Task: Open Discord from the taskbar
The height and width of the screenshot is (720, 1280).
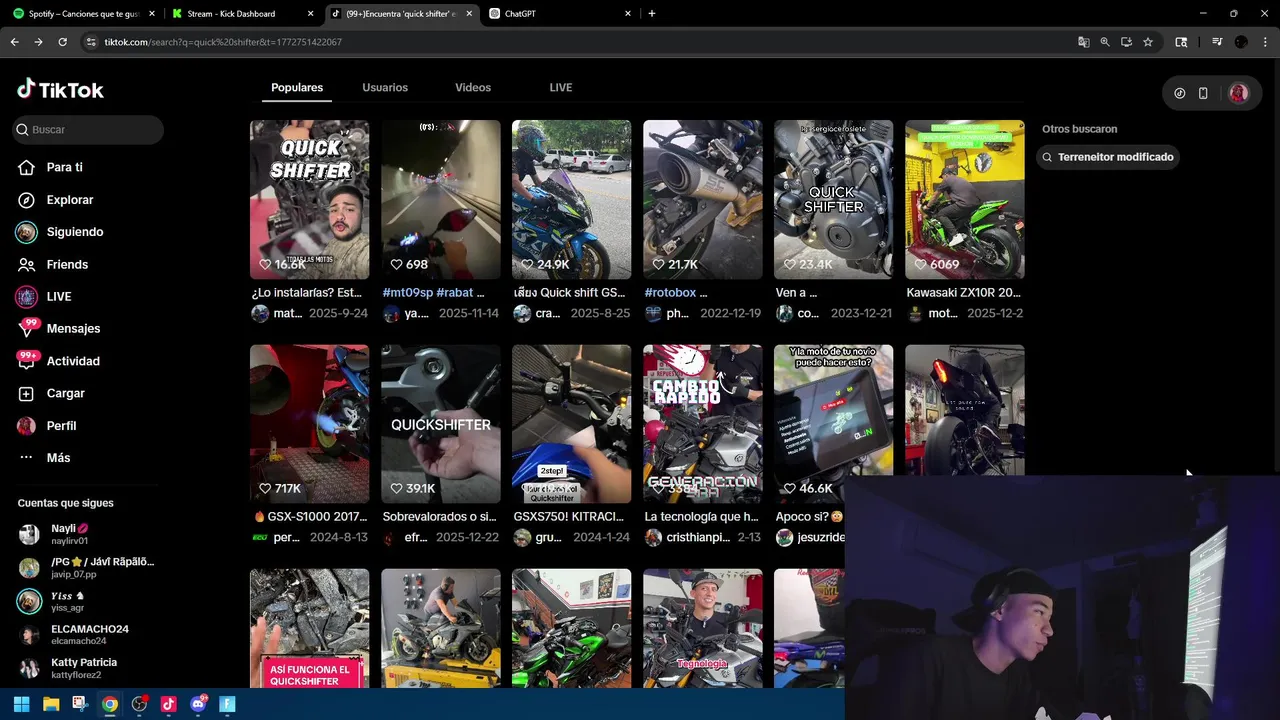Action: 198,704
